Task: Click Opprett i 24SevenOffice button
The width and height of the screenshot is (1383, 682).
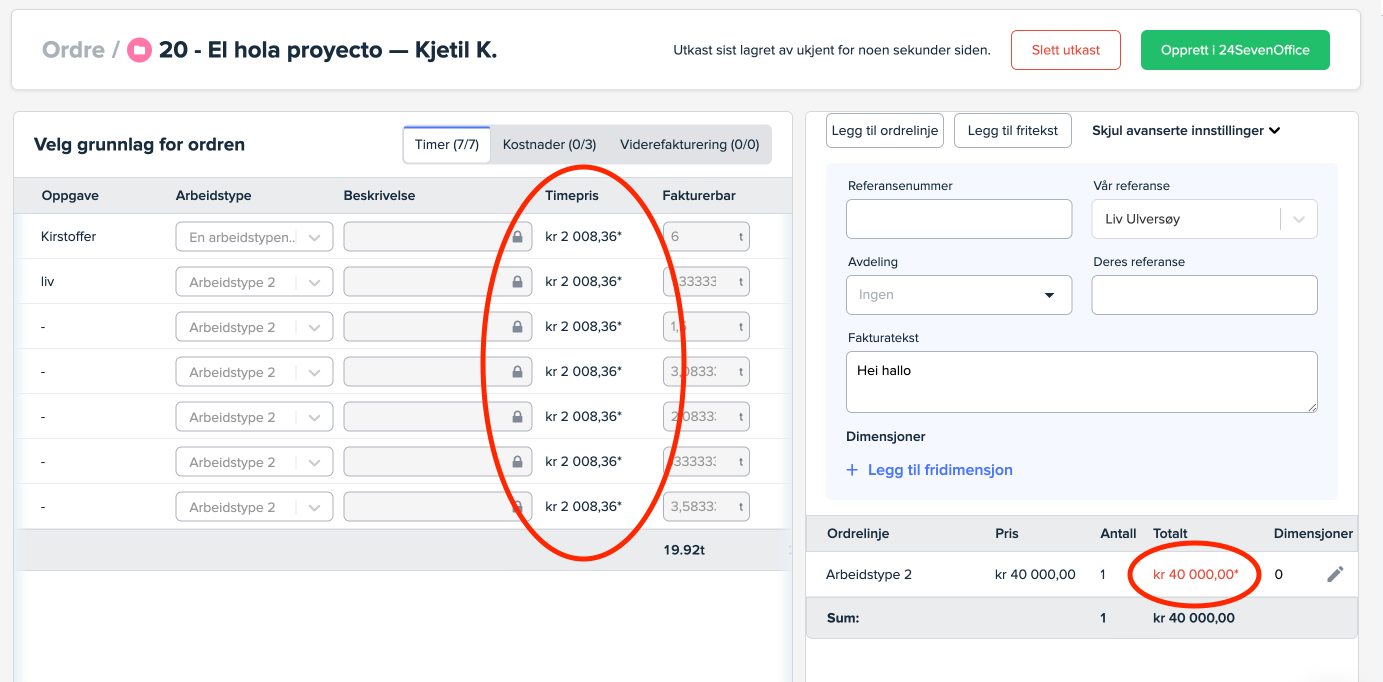Action: click(x=1234, y=50)
